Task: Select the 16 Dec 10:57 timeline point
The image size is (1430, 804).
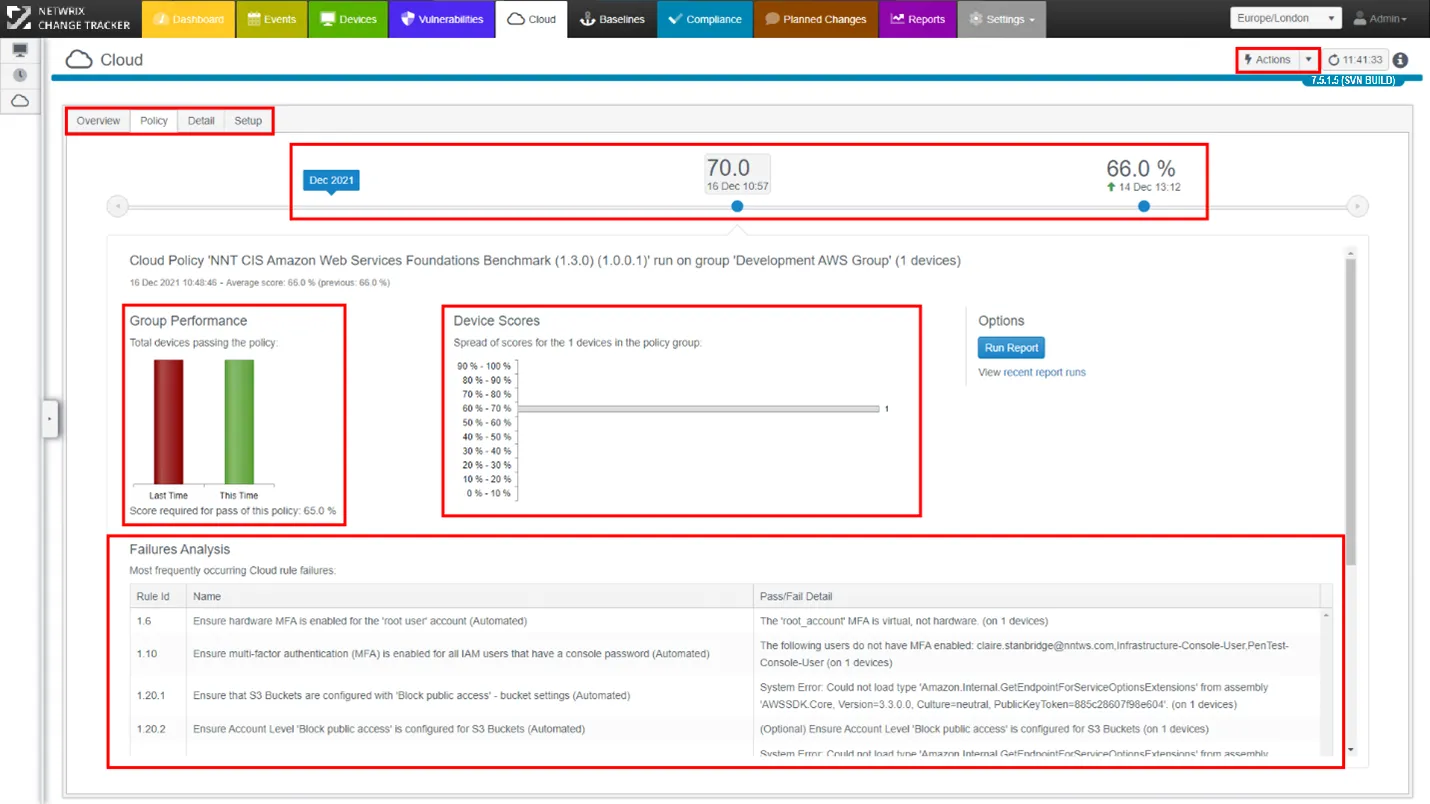Action: click(737, 206)
